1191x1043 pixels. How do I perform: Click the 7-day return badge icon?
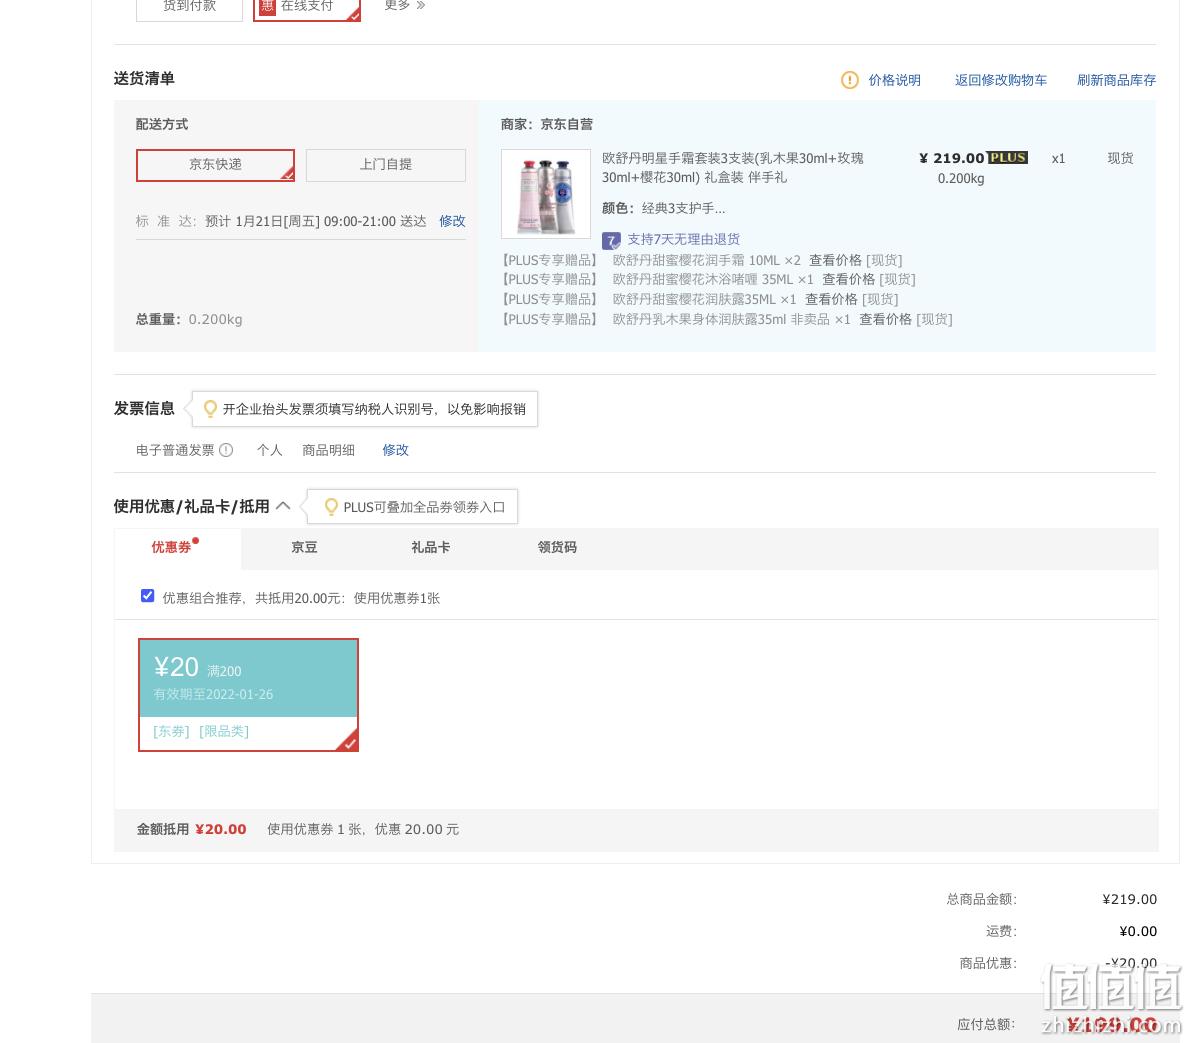(x=611, y=241)
